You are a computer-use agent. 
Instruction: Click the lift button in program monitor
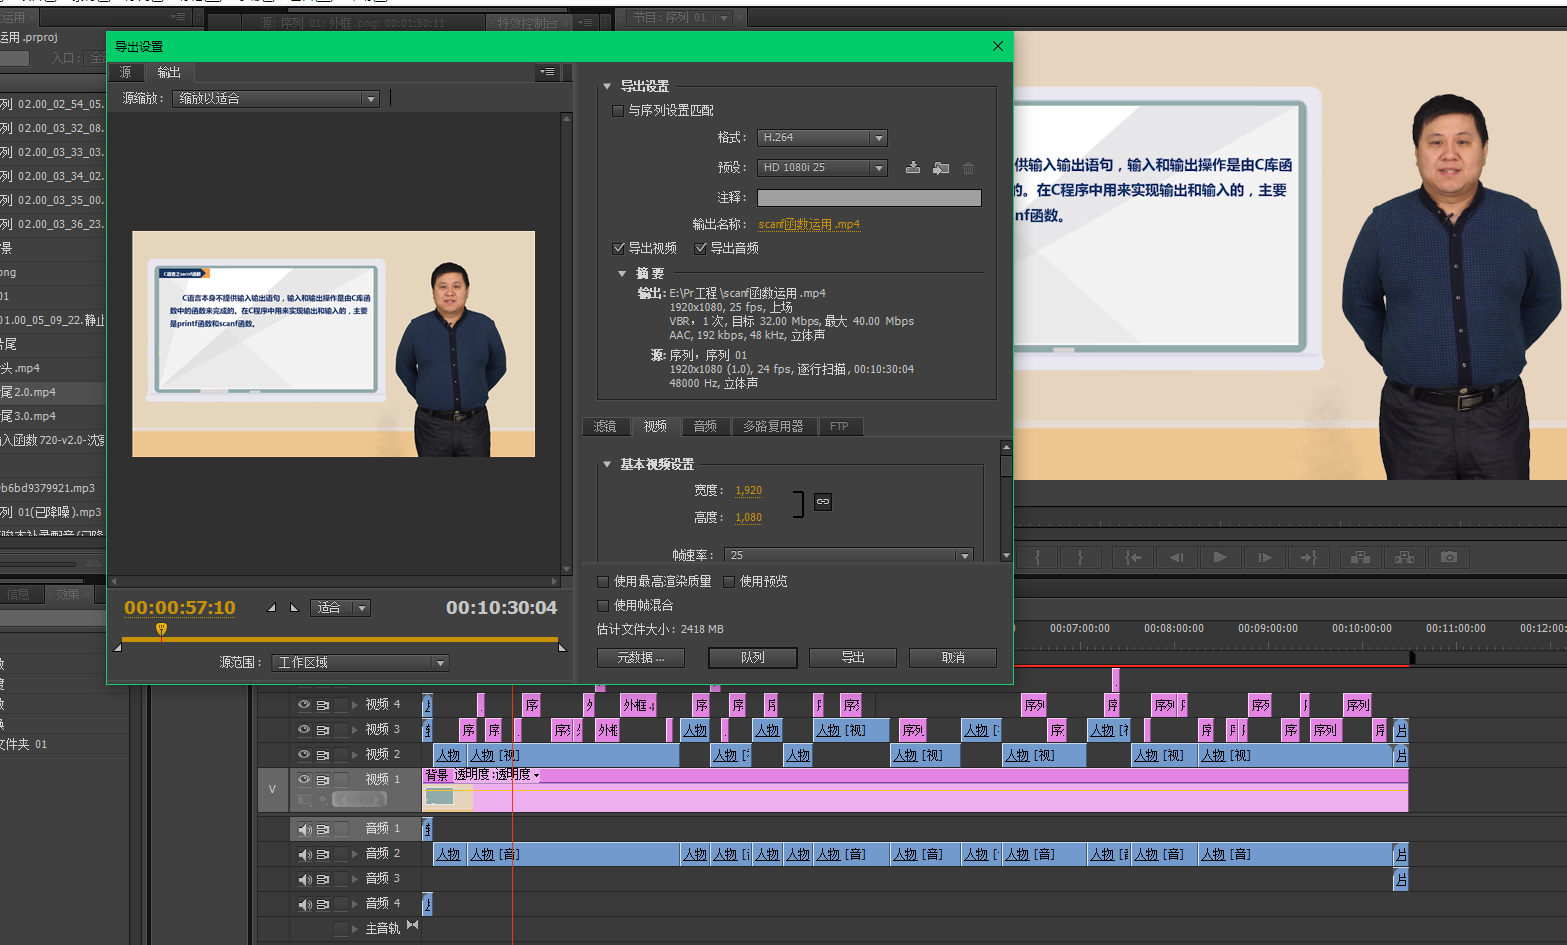(x=1360, y=557)
